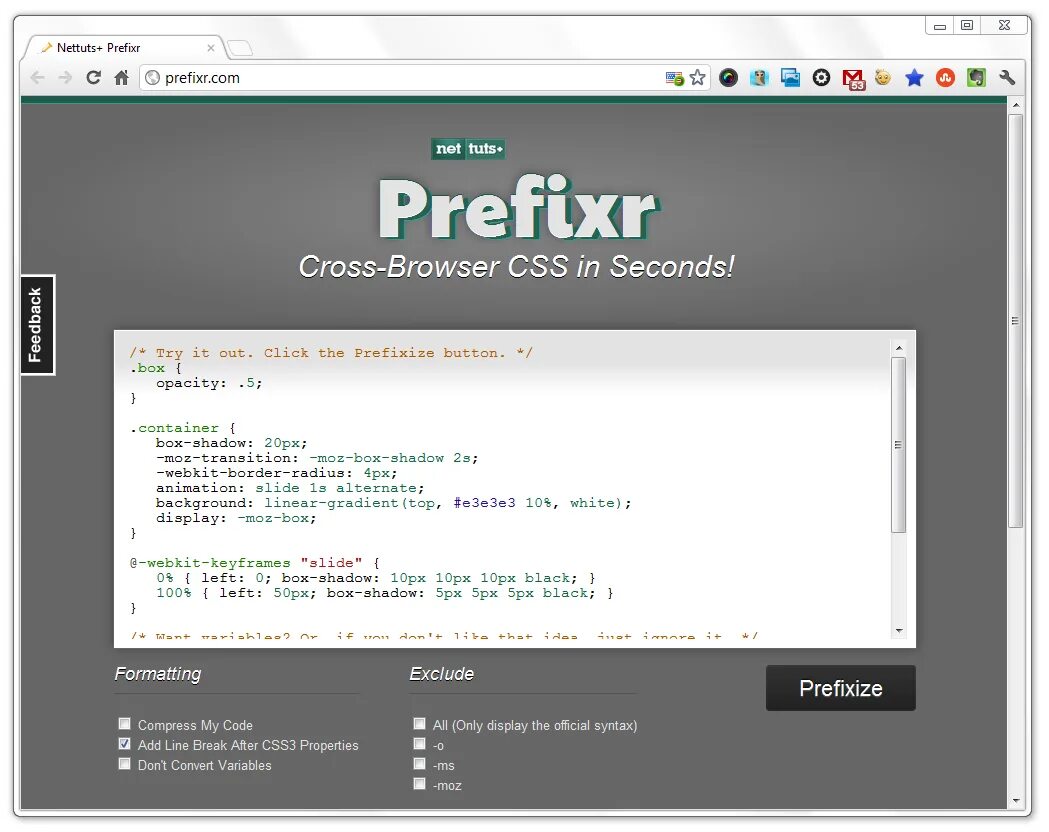
Task: Reload the prefixr.com page
Action: (93, 78)
